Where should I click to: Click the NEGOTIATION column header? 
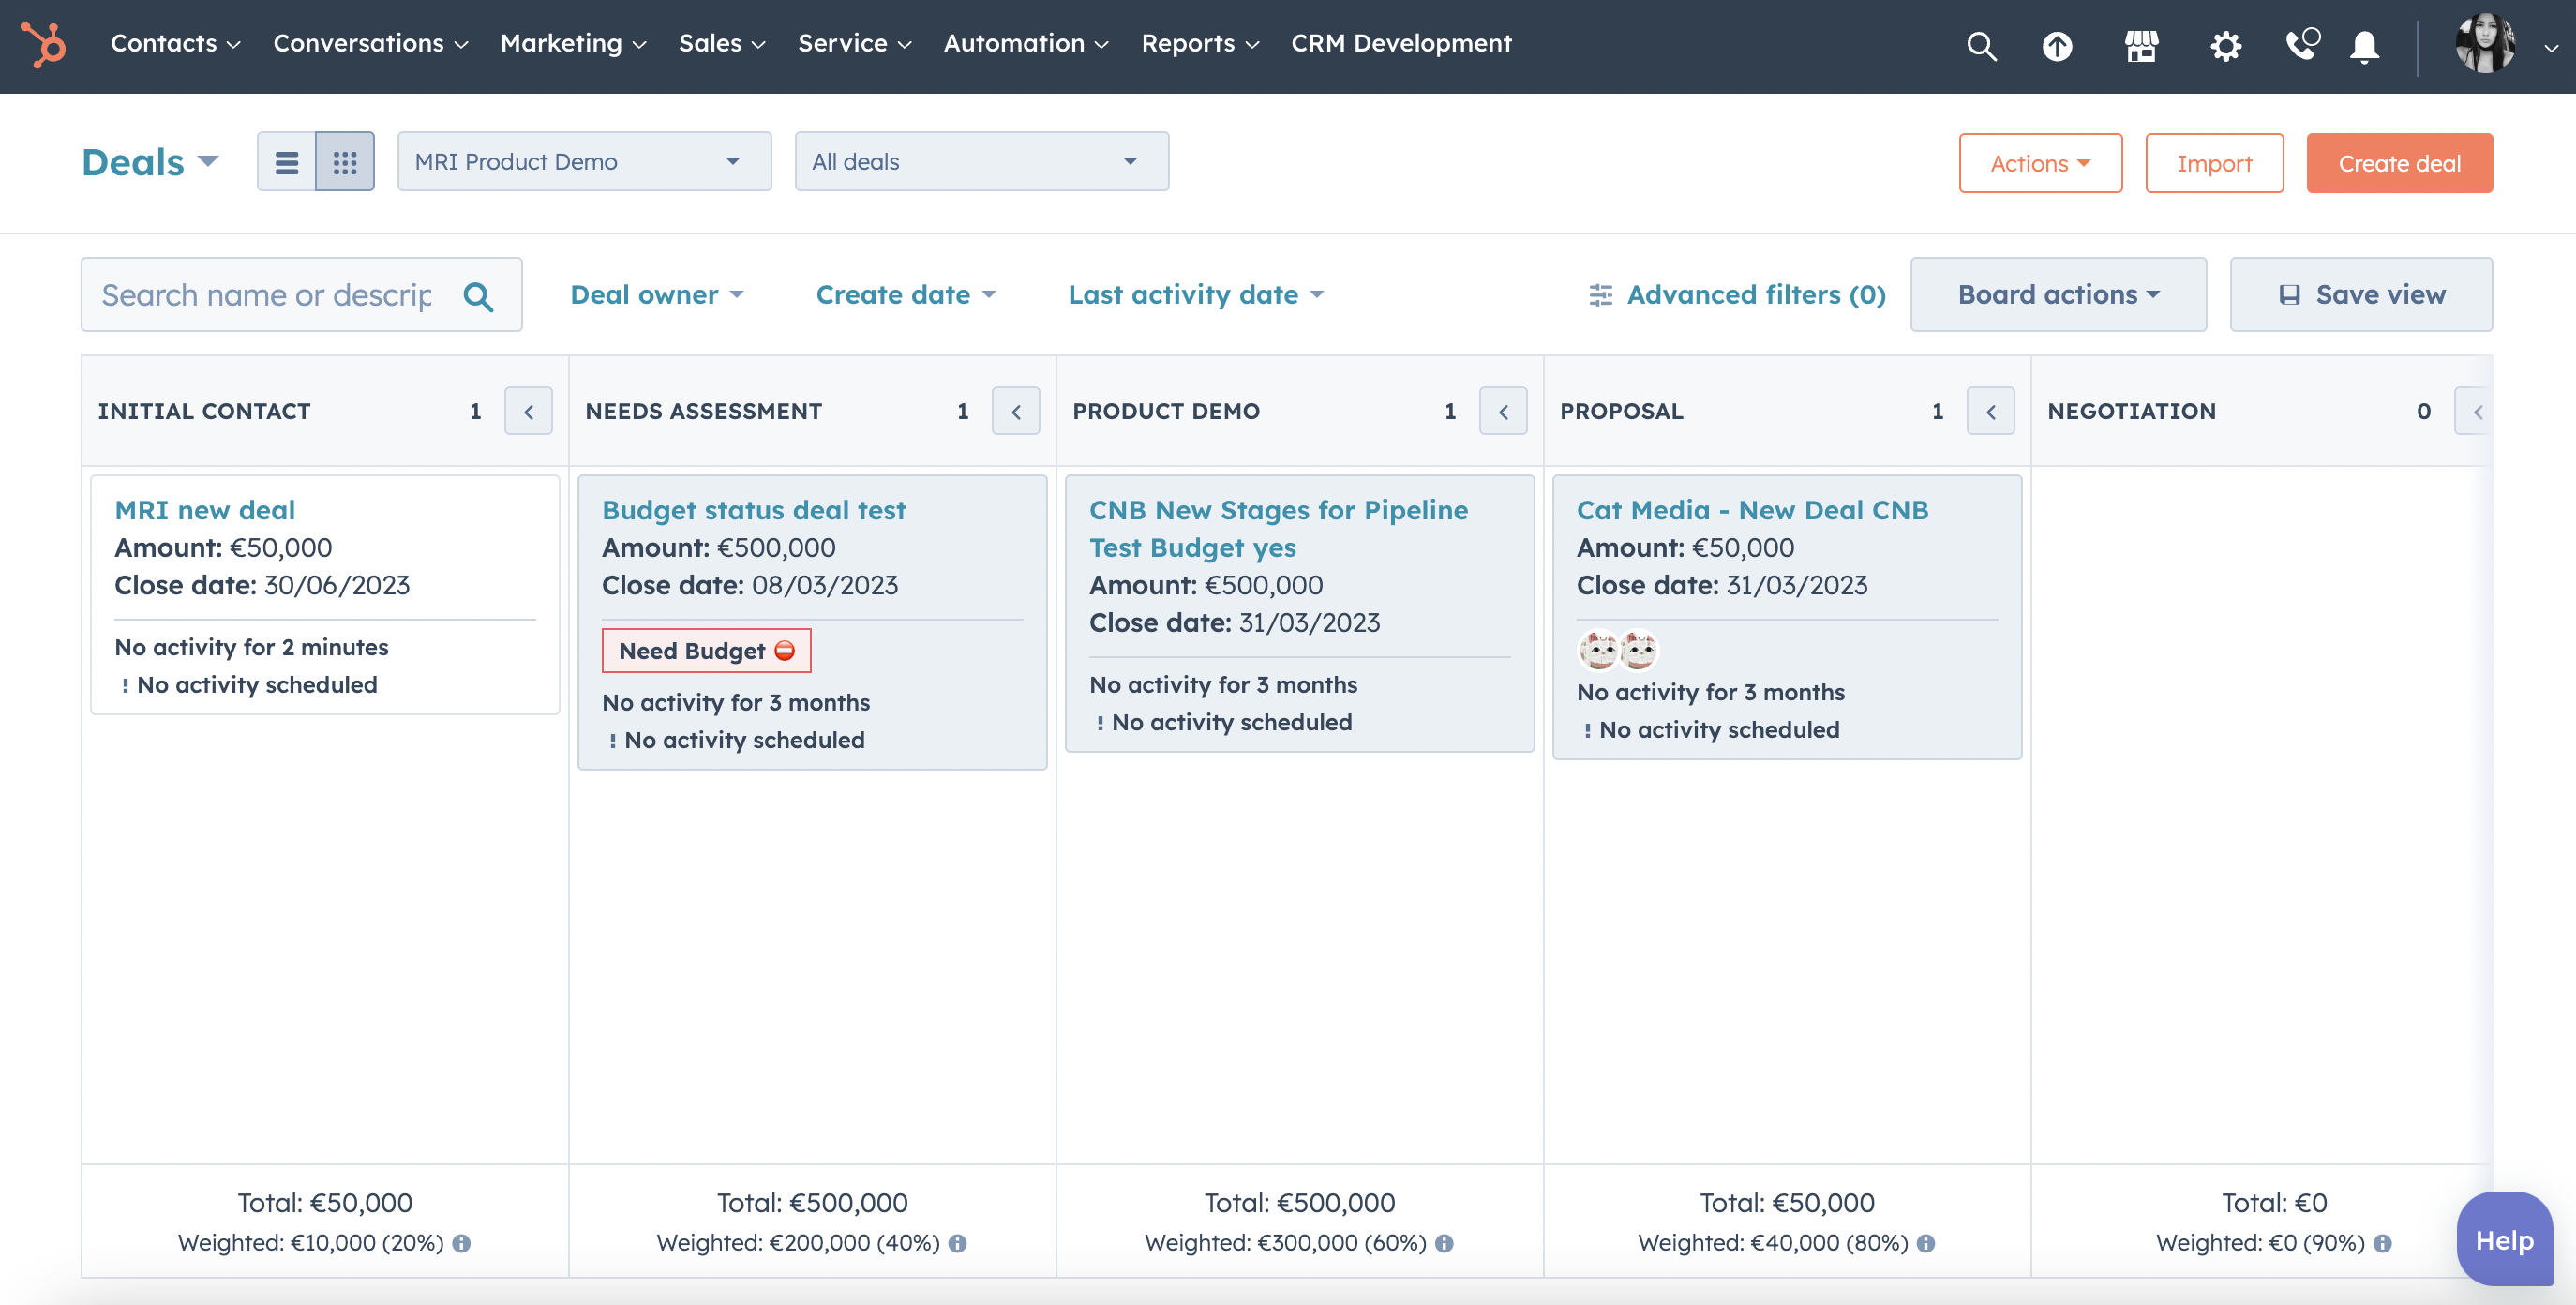coord(2132,411)
